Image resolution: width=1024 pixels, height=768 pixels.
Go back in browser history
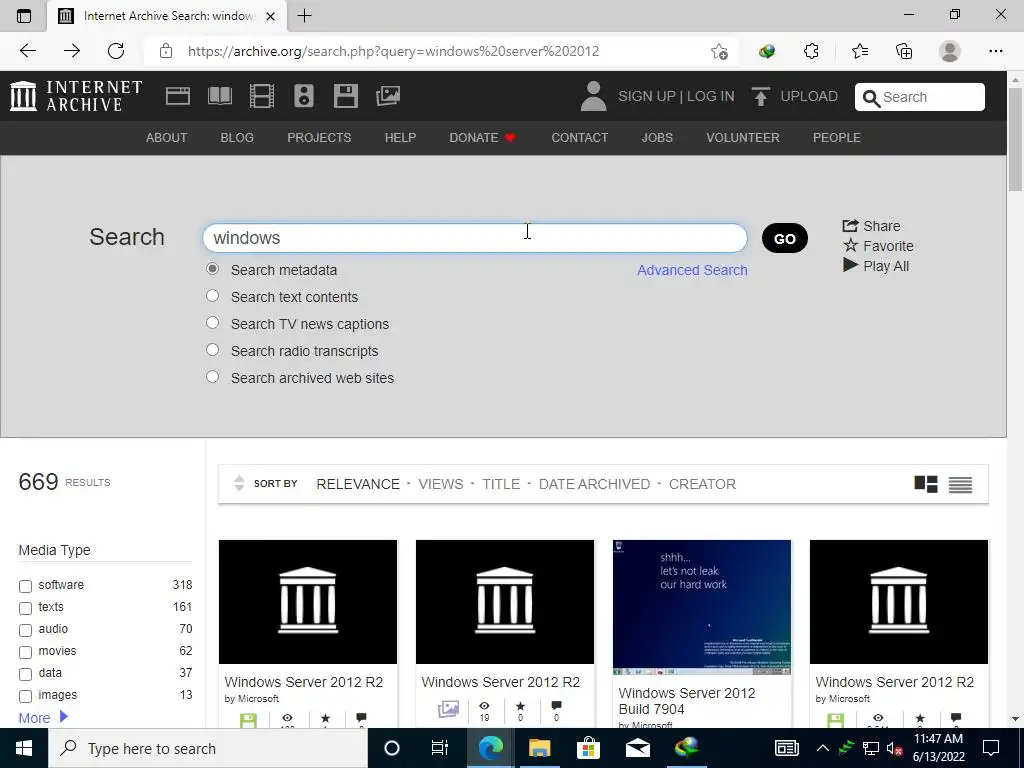(x=27, y=51)
